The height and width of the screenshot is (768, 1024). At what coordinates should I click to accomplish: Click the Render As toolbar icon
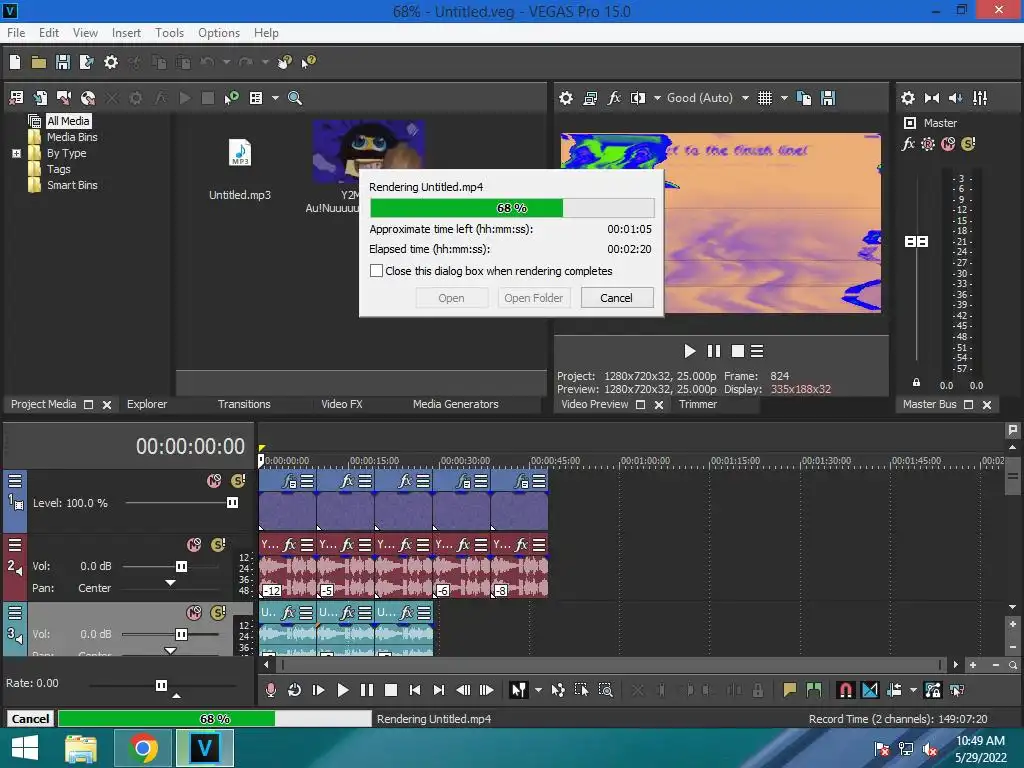coord(86,62)
